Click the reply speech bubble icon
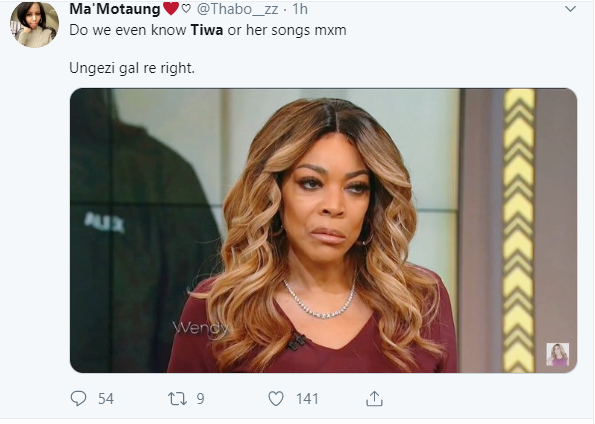Image resolution: width=595 pixels, height=424 pixels. pos(79,399)
